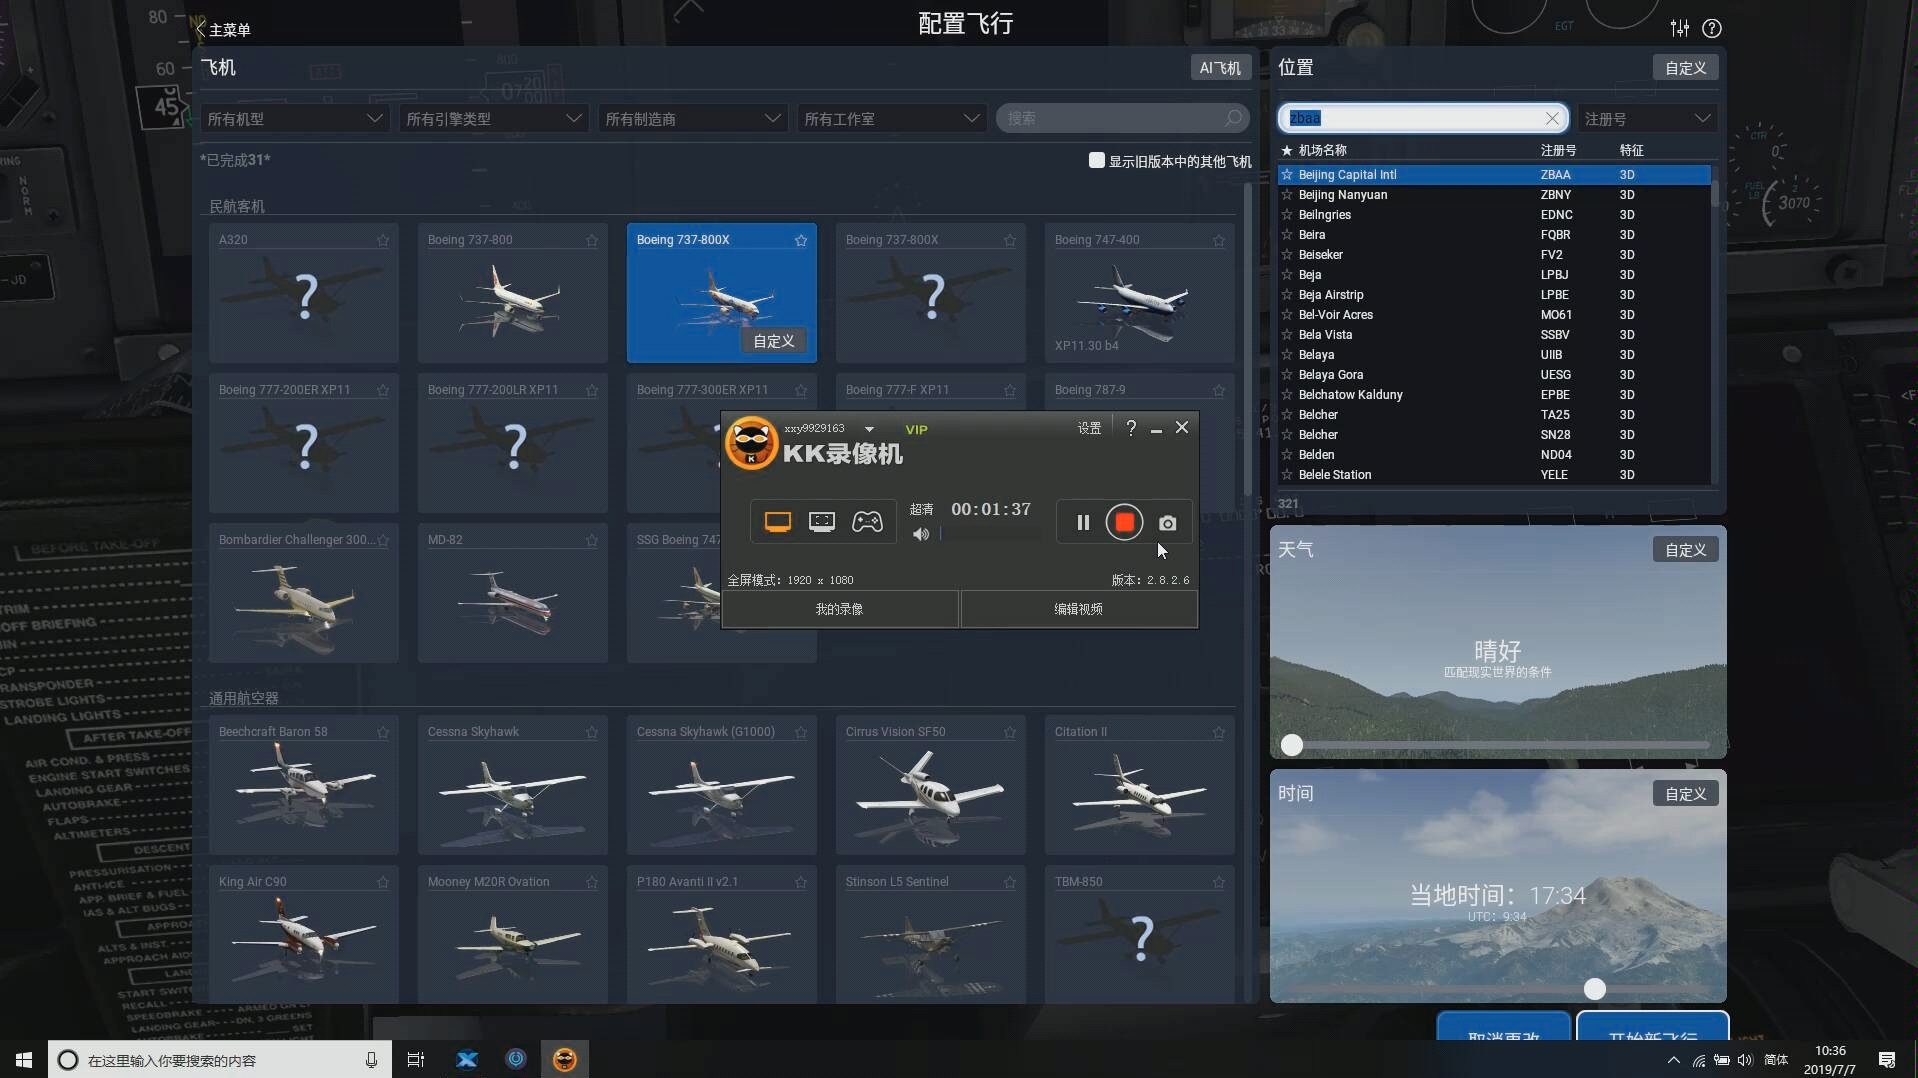Pause the KK recording
The image size is (1918, 1078).
pyautogui.click(x=1083, y=522)
